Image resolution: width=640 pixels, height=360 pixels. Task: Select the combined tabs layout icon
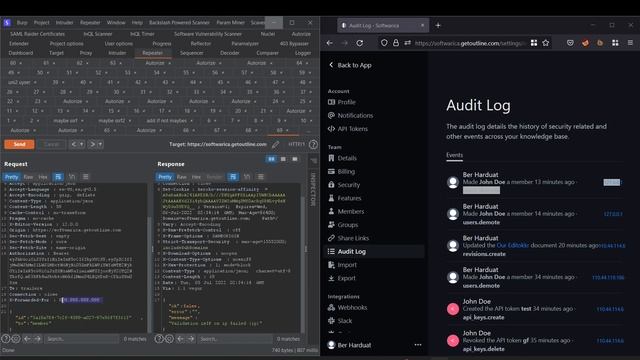tap(295, 159)
